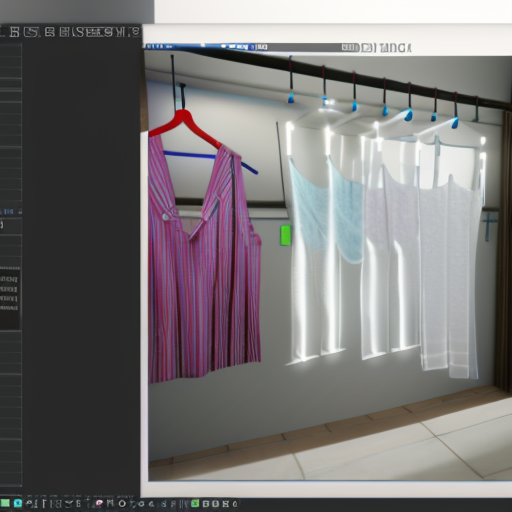The height and width of the screenshot is (512, 512).
Task: Click the pink round play icon in bottom toolbar
Action: click(x=99, y=503)
